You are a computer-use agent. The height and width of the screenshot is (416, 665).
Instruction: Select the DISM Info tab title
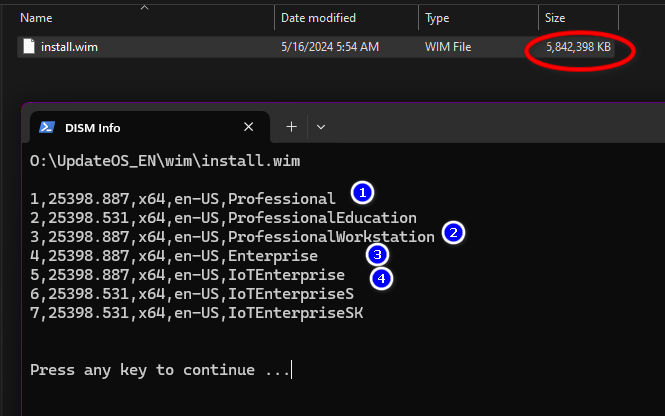92,128
